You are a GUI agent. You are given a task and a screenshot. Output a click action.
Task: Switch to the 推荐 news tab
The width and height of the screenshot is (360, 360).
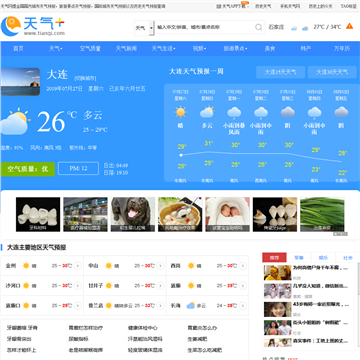pyautogui.click(x=274, y=258)
